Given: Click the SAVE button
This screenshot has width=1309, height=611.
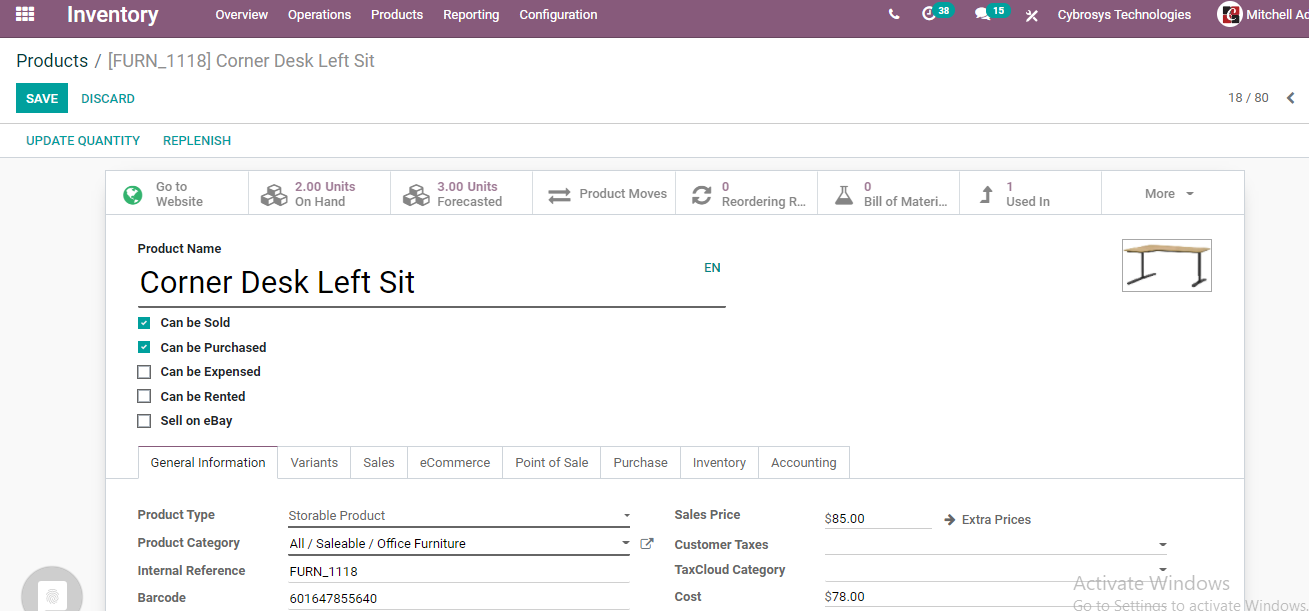Looking at the screenshot, I should click(42, 98).
